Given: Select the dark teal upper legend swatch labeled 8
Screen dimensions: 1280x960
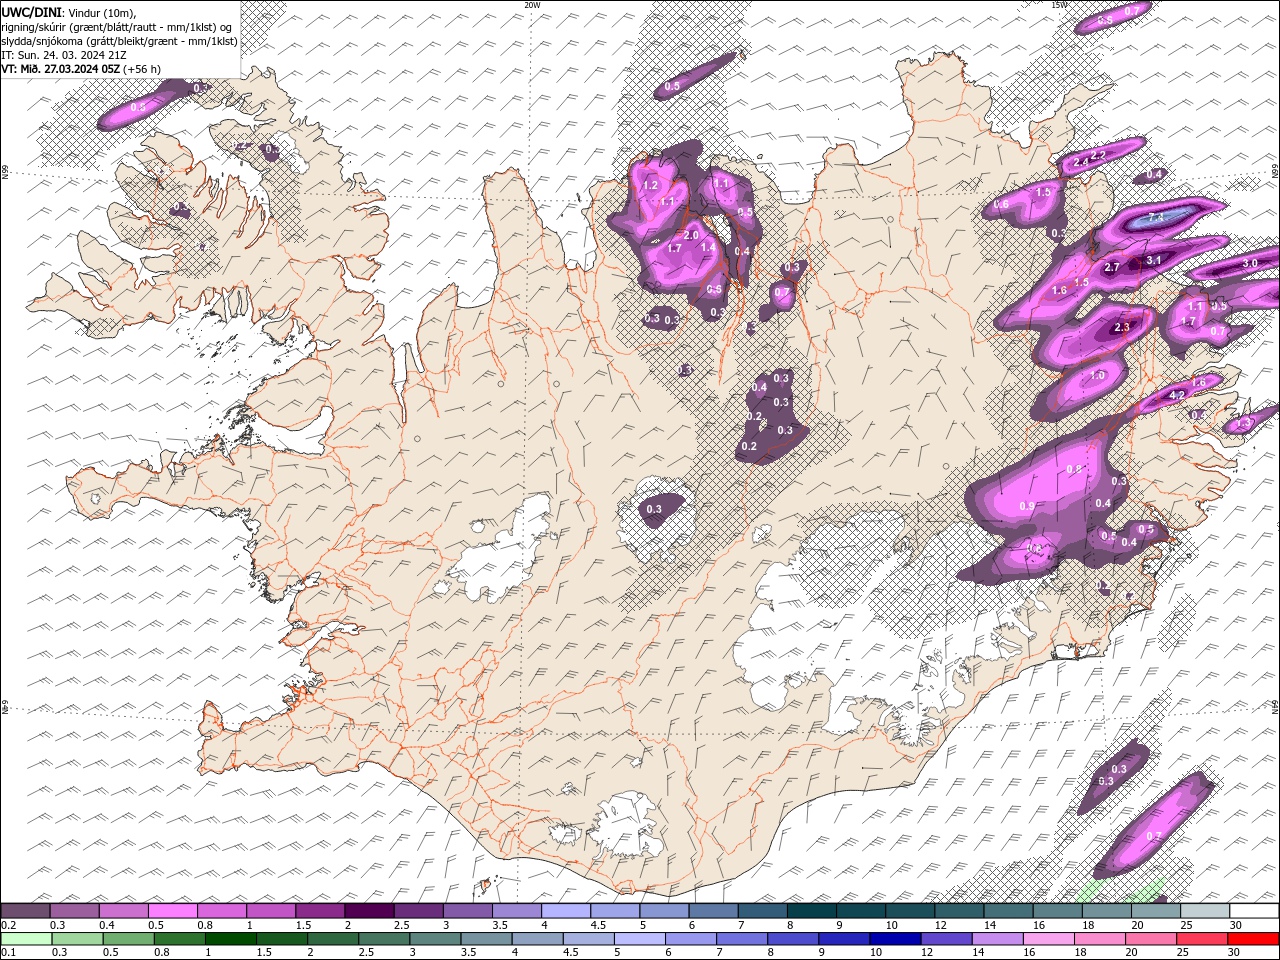Looking at the screenshot, I should 812,911.
